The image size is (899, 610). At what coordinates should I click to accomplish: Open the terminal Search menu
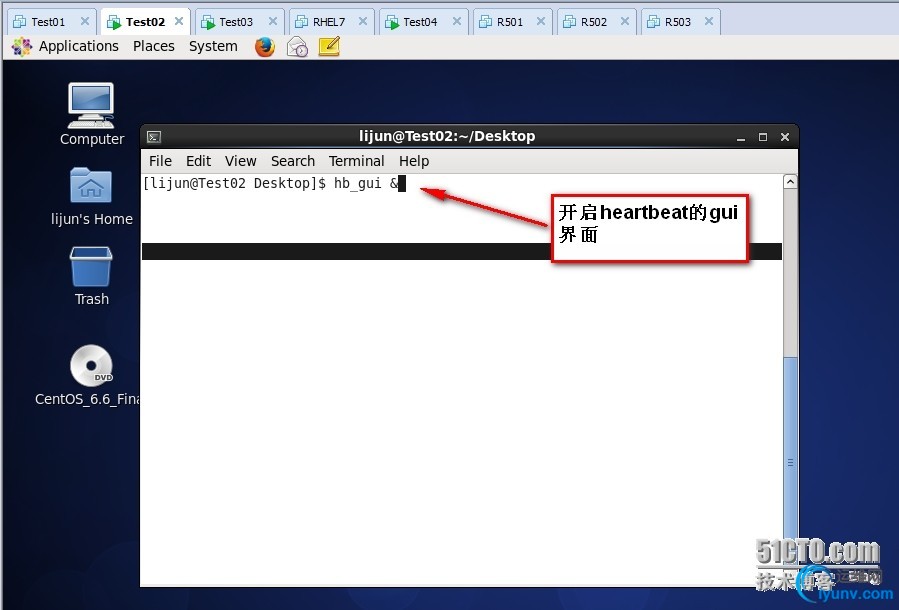tap(293, 161)
